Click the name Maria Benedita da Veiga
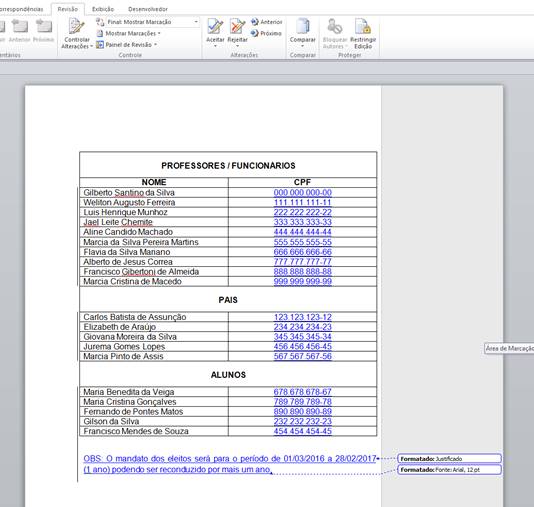 point(129,392)
